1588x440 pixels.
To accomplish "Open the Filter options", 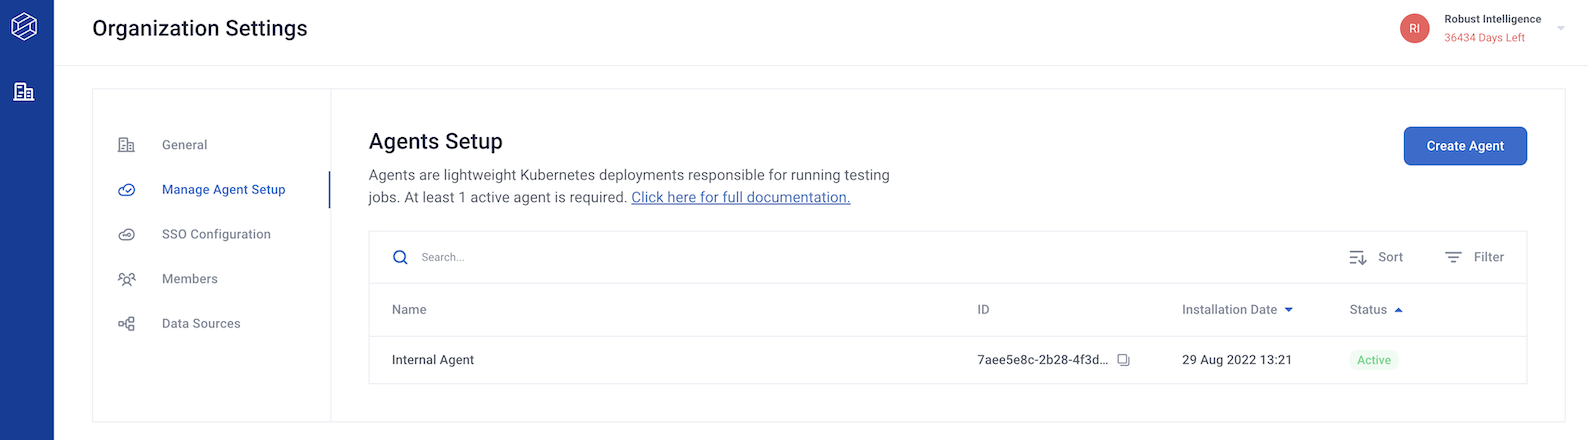I will pos(1474,257).
